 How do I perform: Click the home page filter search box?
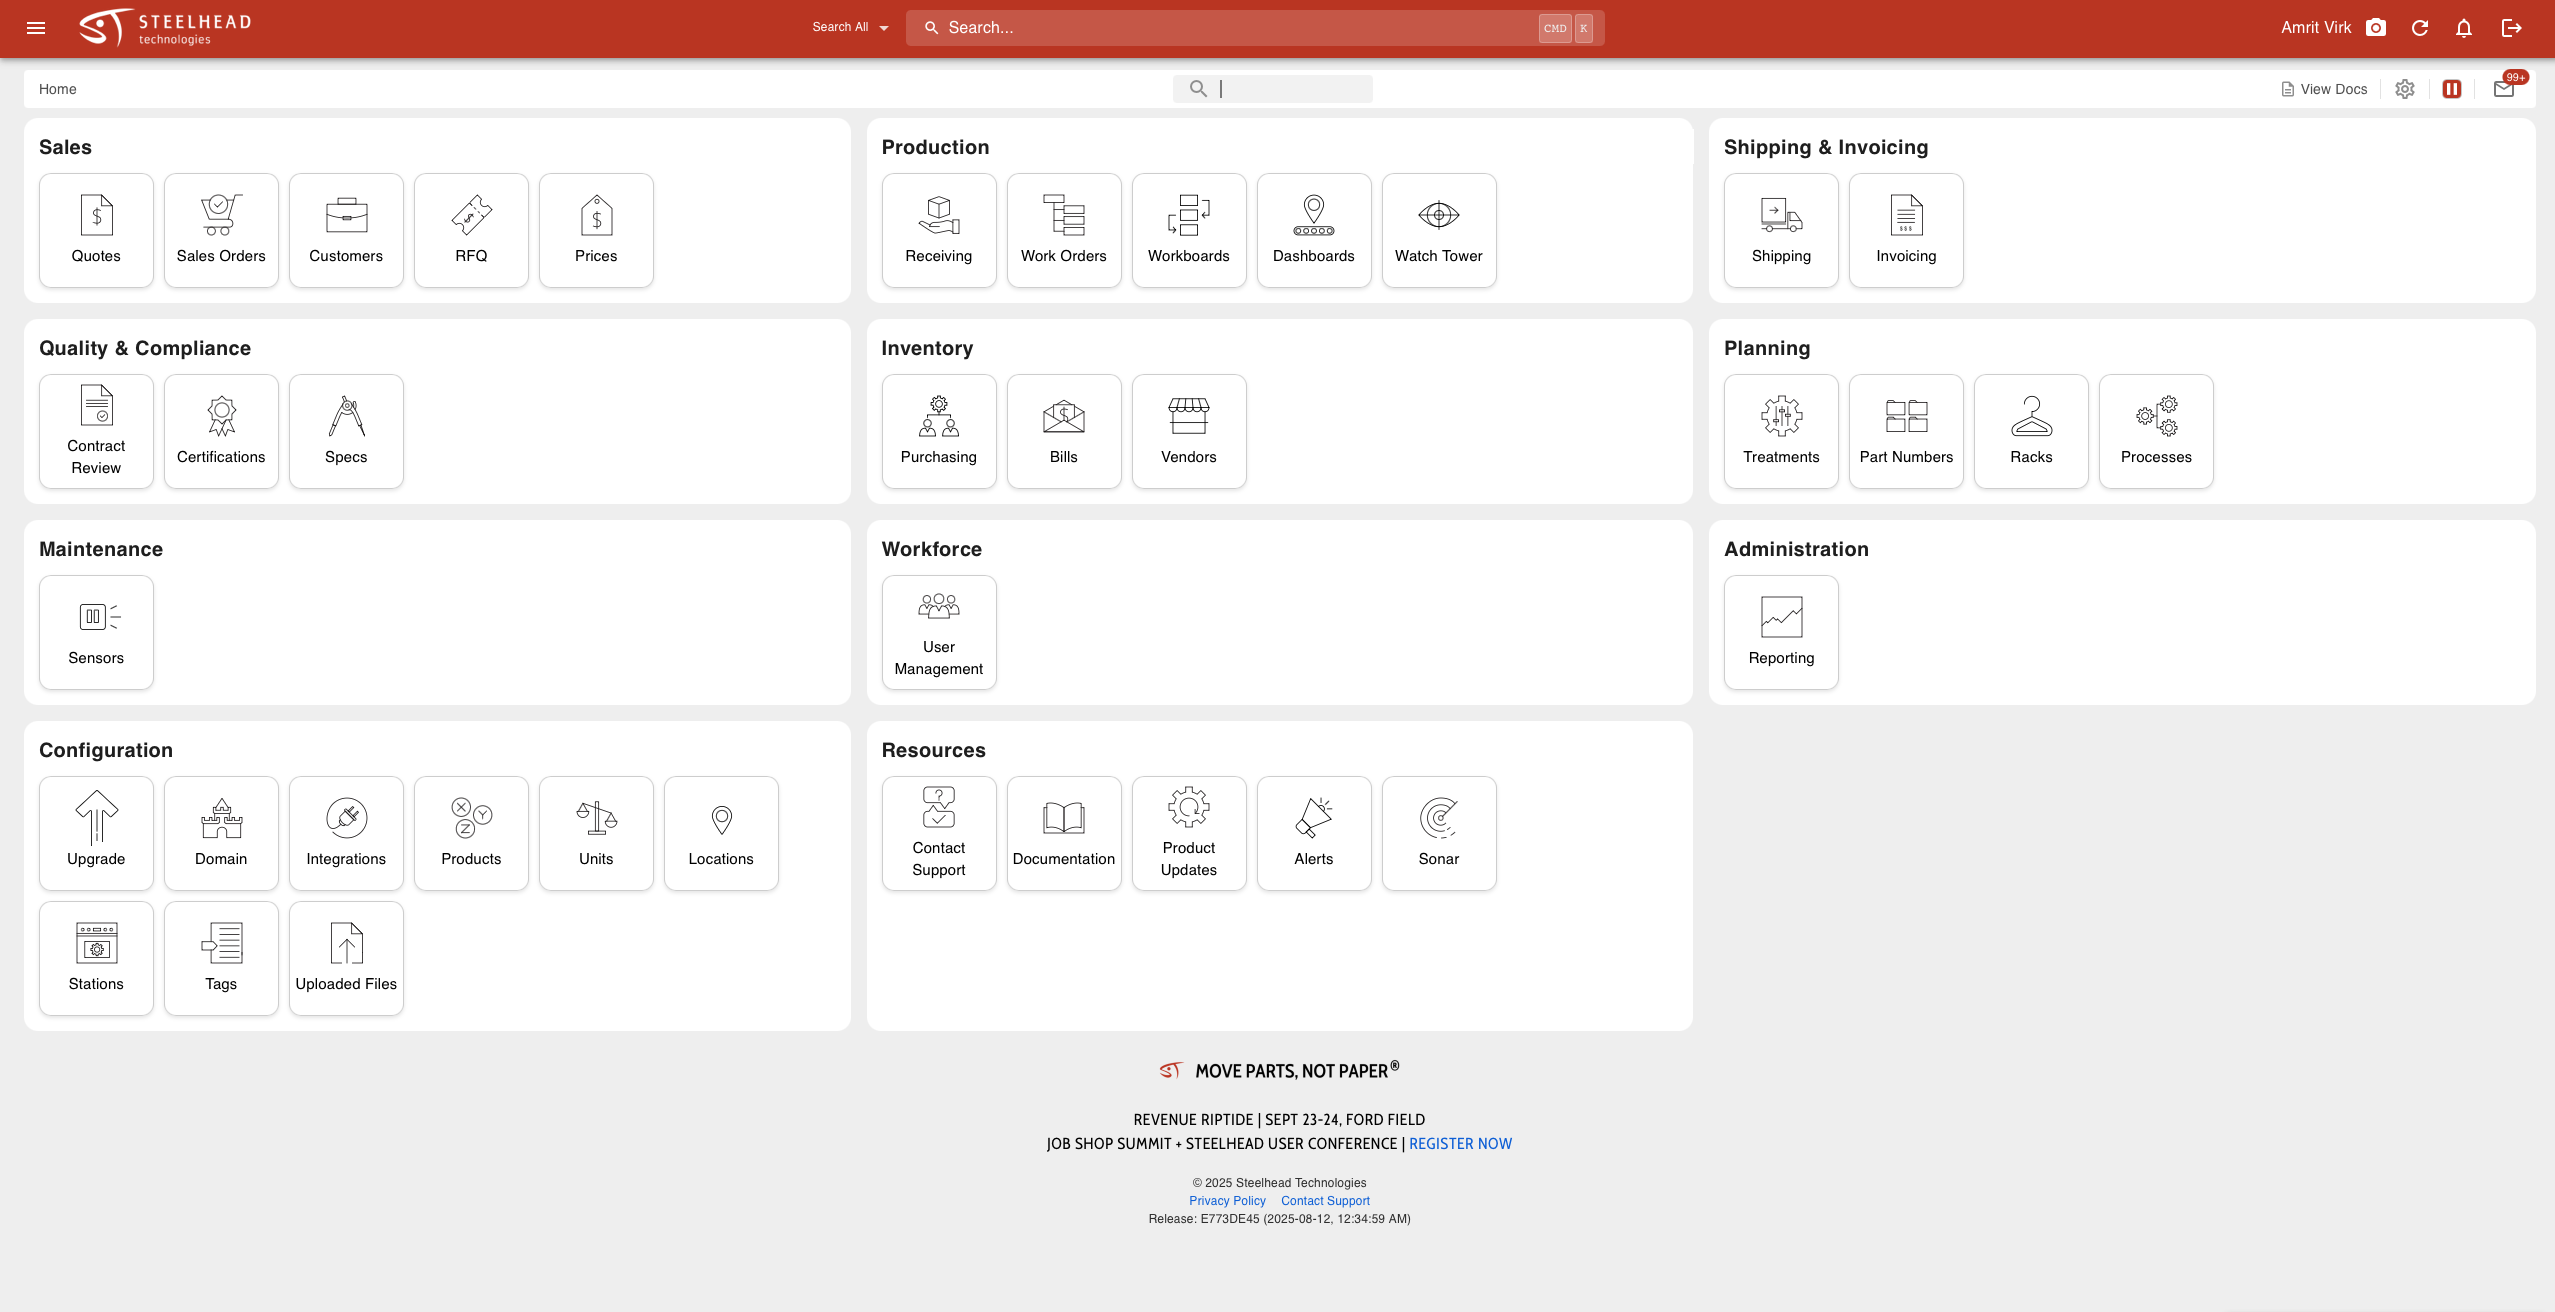(x=1272, y=89)
